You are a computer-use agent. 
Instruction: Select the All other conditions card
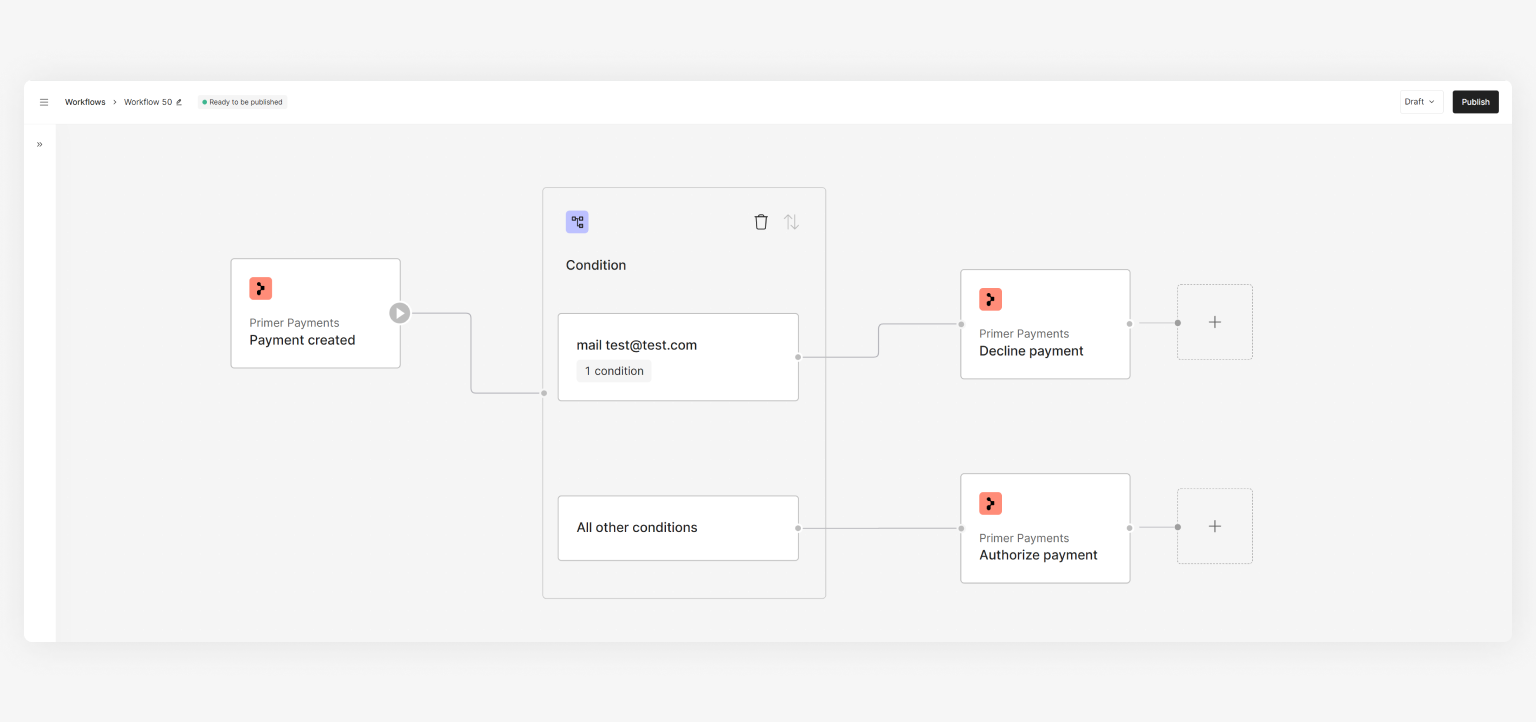tap(678, 528)
